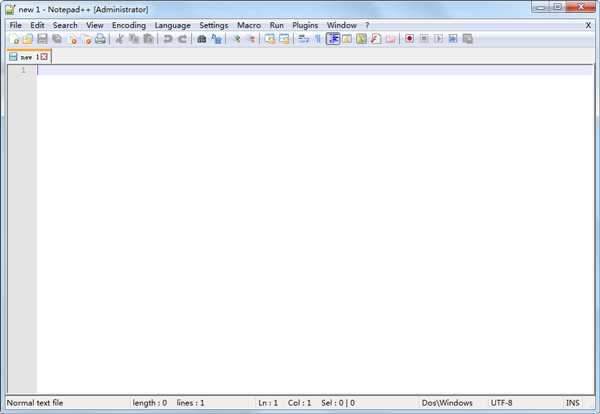Start macro recording with the red Record icon
The image size is (600, 414).
click(x=409, y=39)
